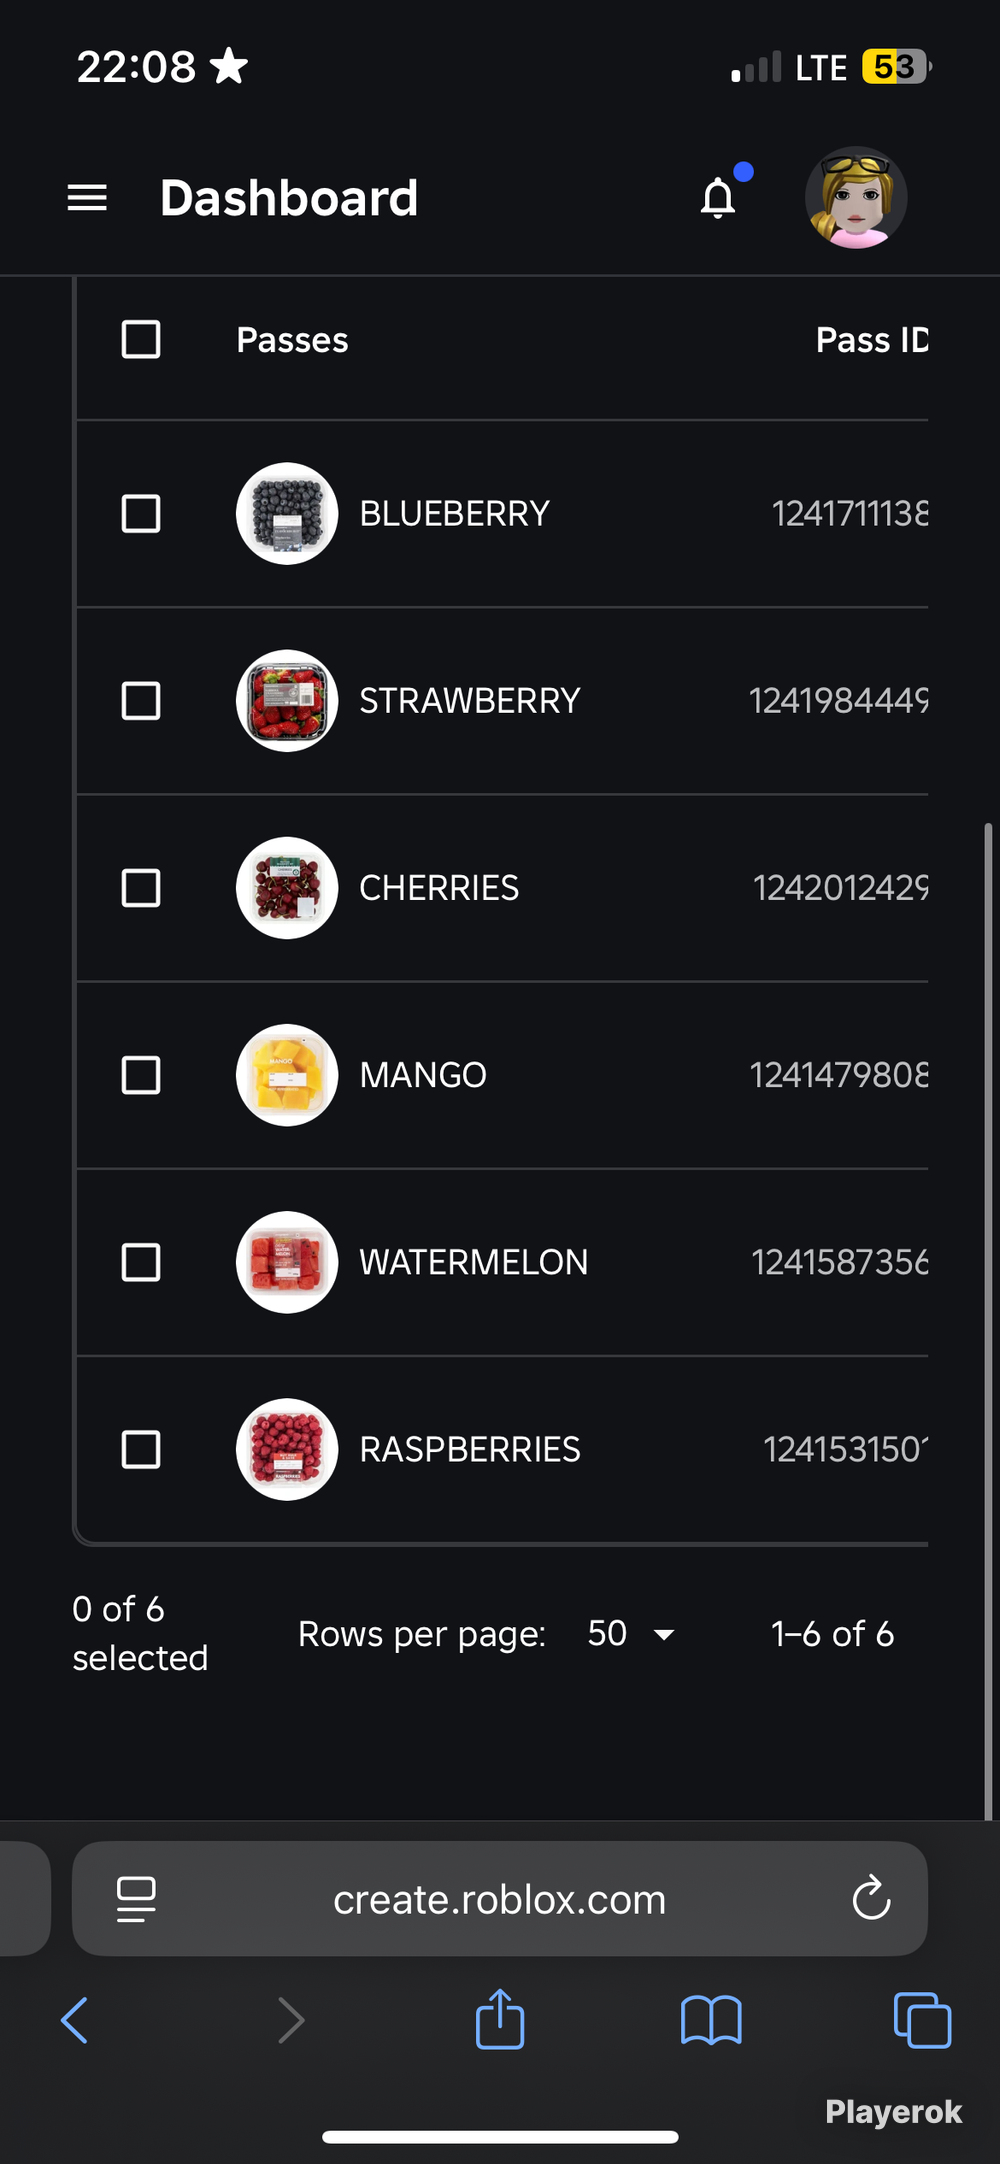
Task: Open page settings icon in address bar
Action: pyautogui.click(x=136, y=1899)
